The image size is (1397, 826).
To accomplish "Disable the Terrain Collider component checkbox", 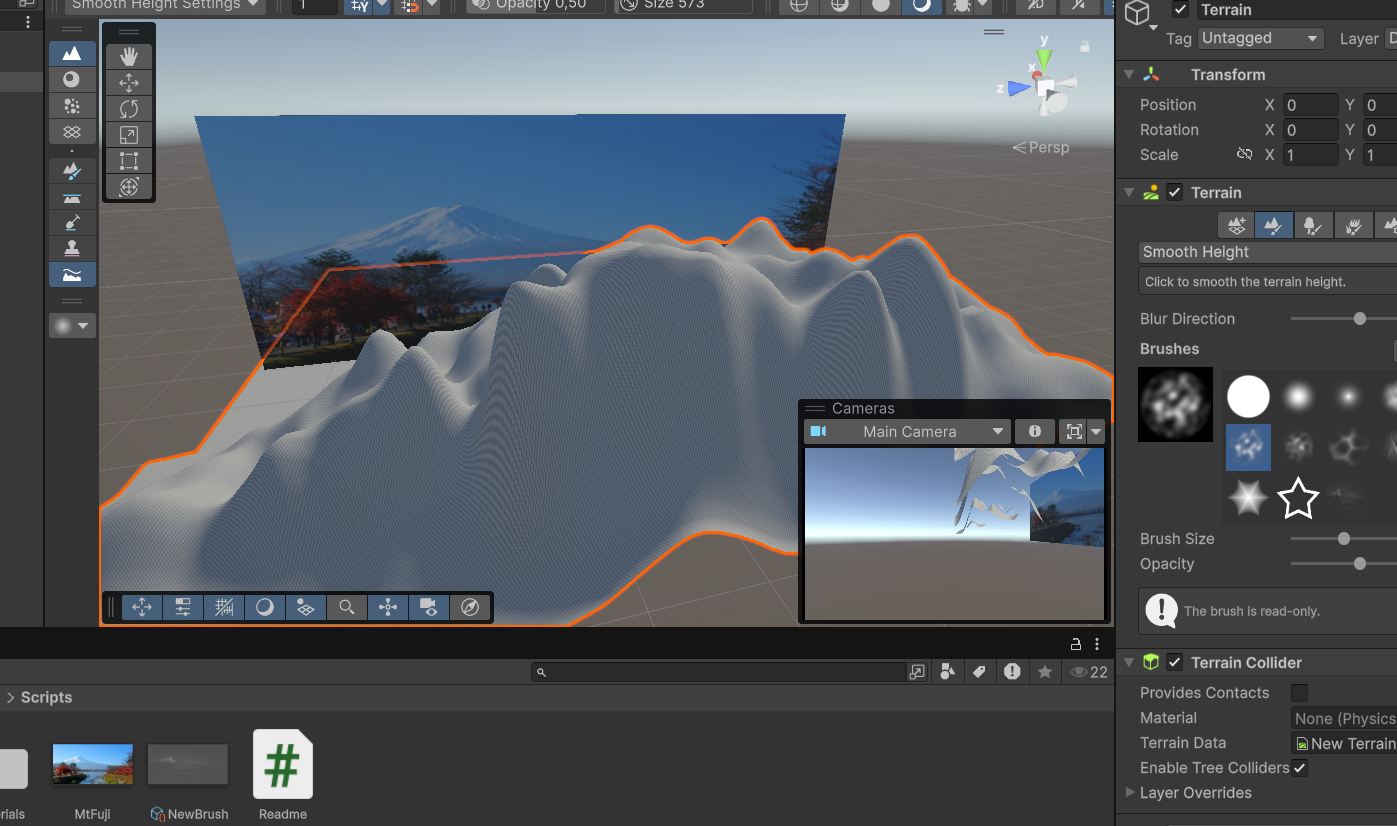I will [1175, 662].
